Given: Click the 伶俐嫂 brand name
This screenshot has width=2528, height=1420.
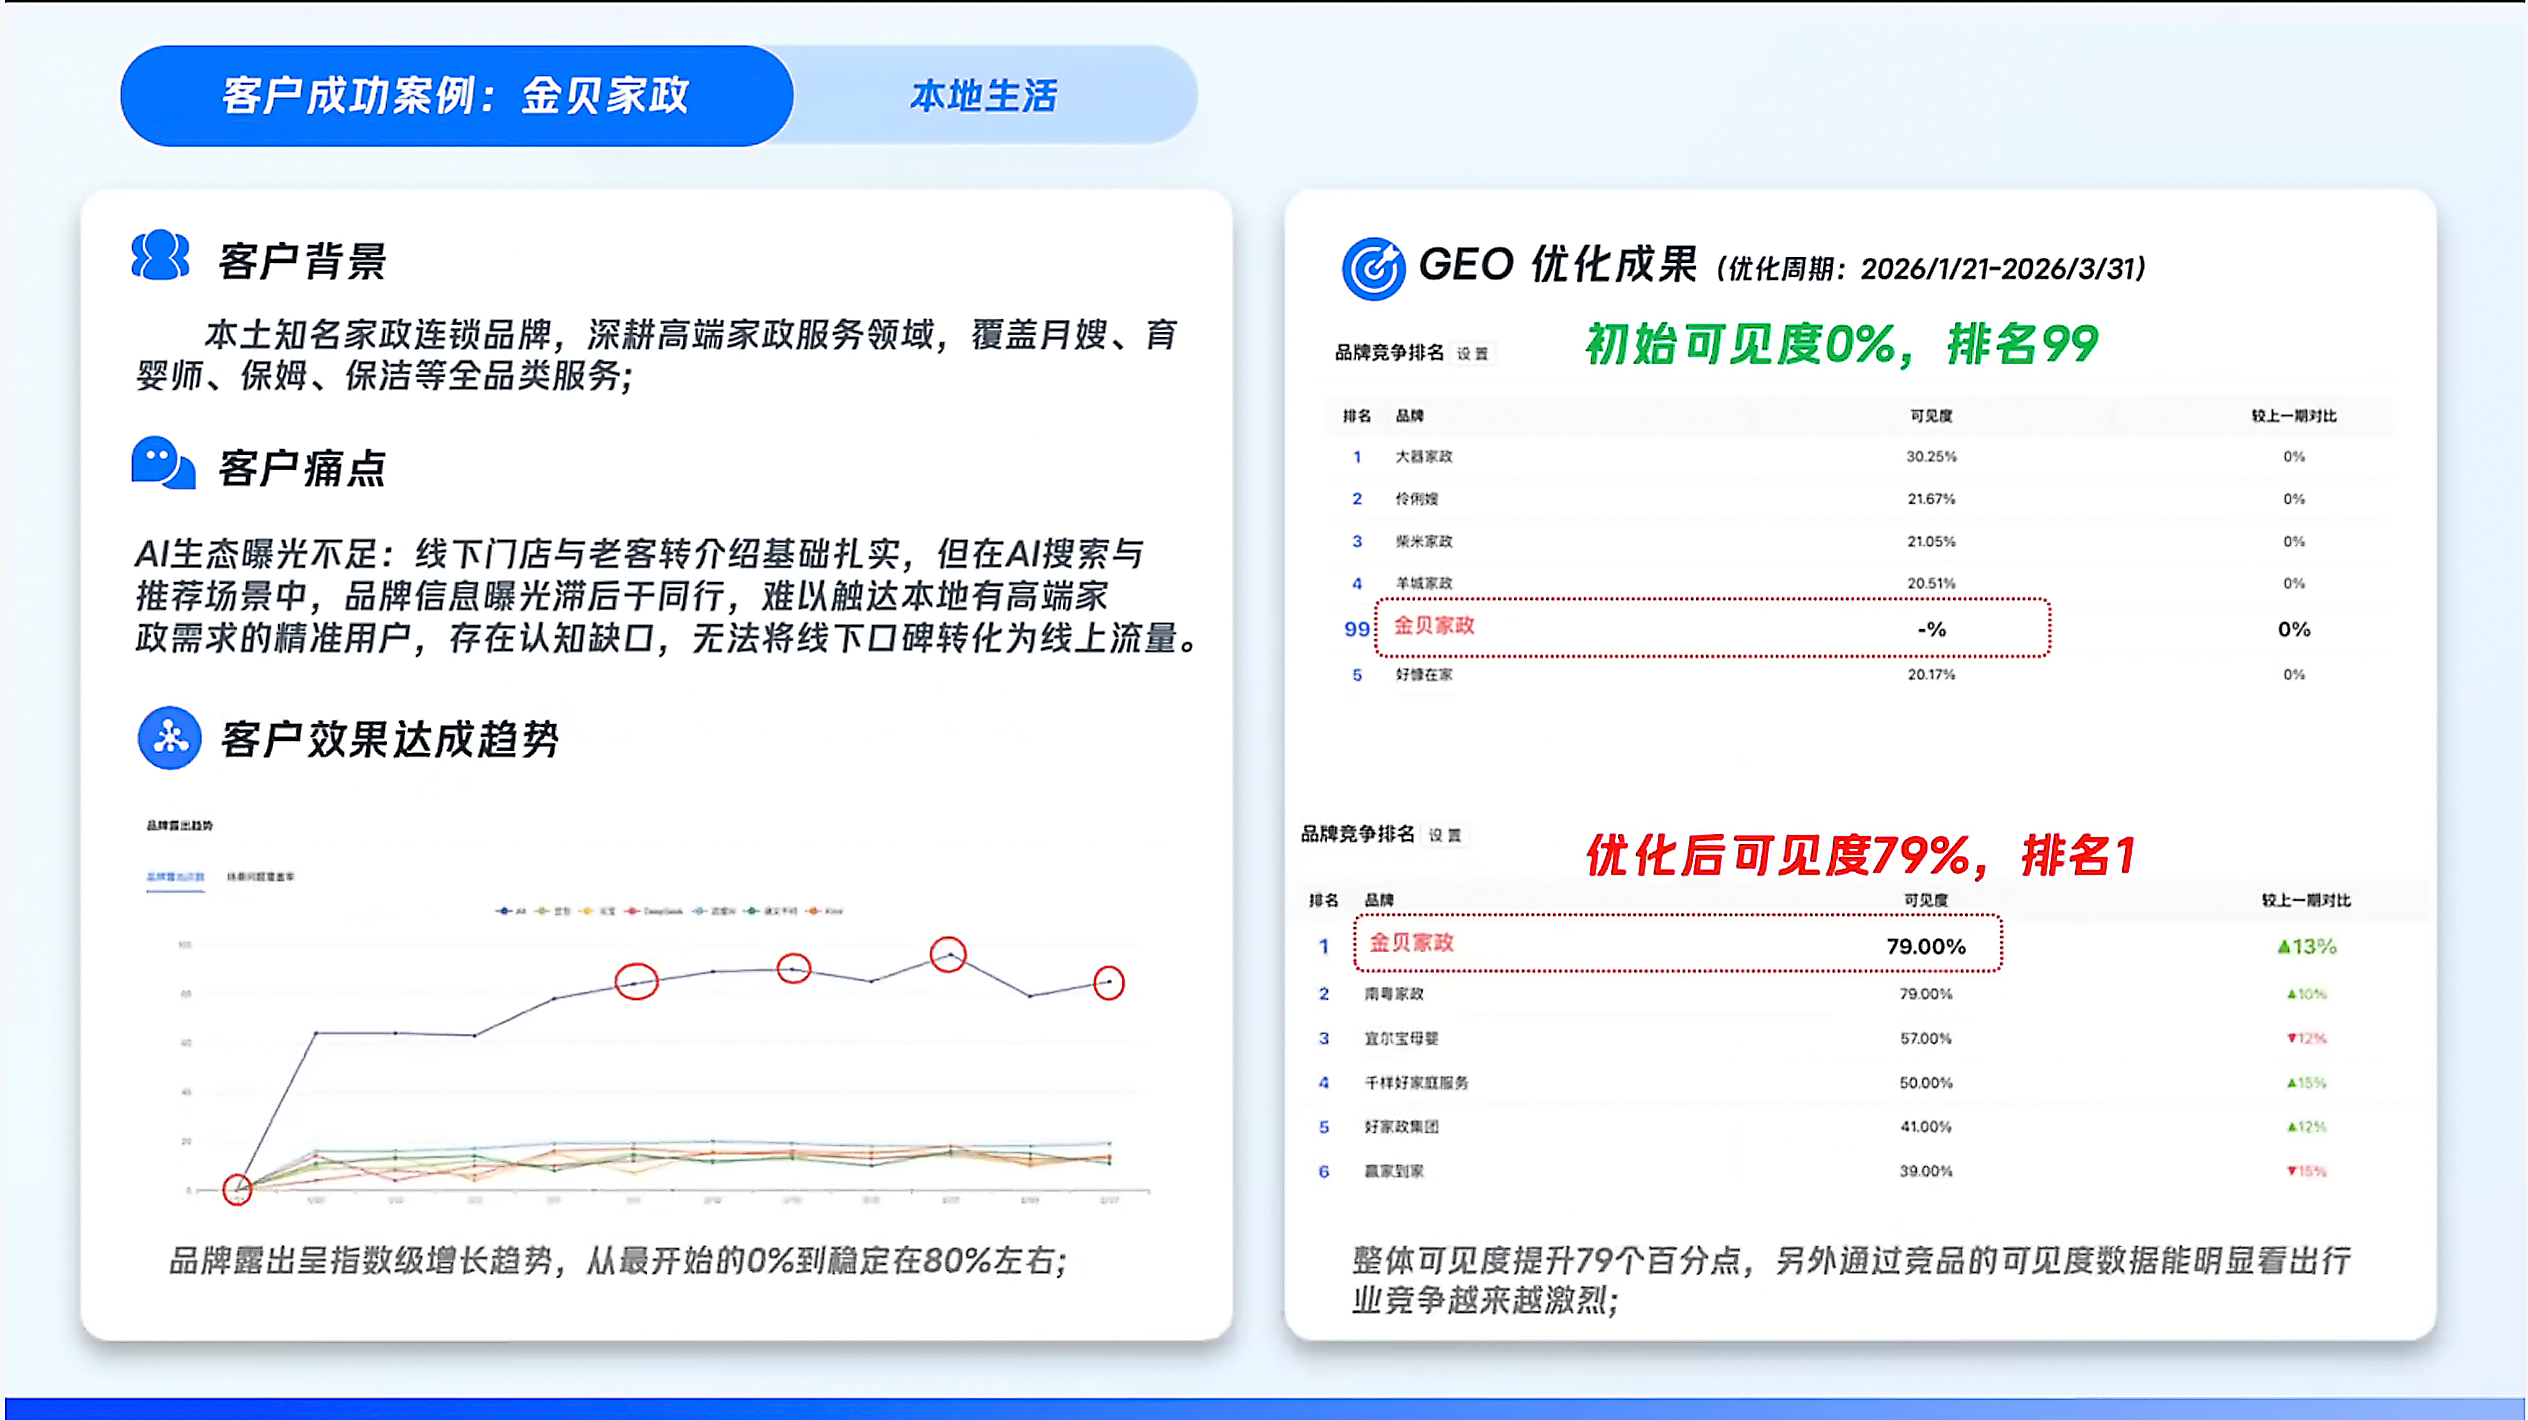Looking at the screenshot, I should [x=1416, y=499].
